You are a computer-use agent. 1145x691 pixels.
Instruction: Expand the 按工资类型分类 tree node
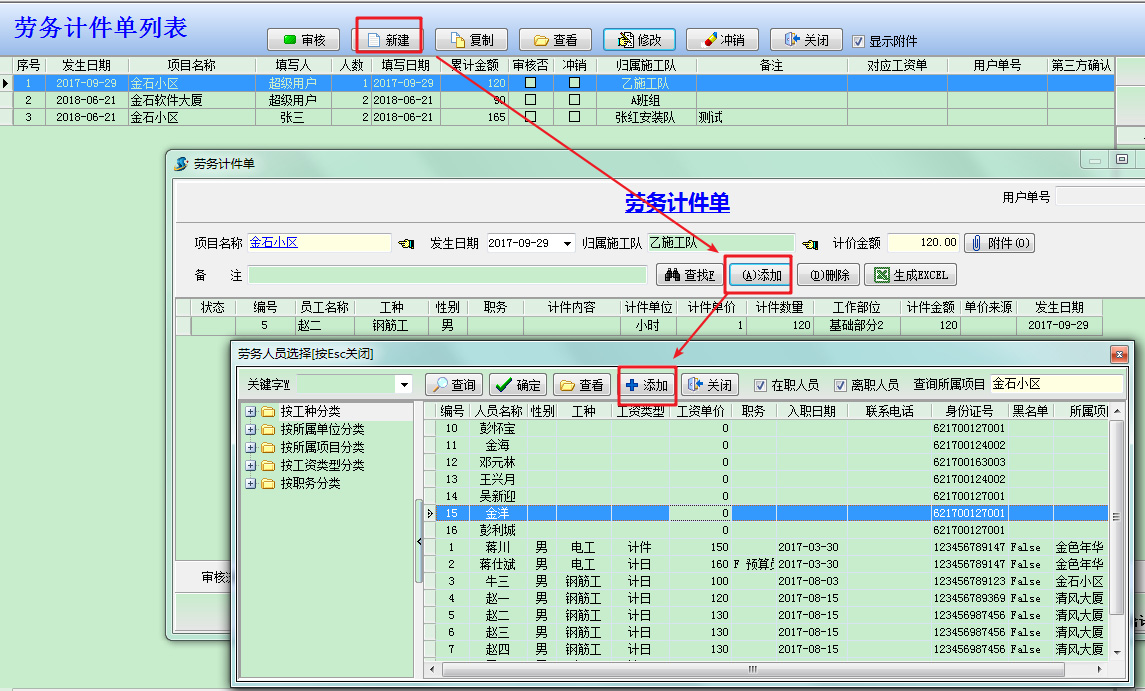250,465
